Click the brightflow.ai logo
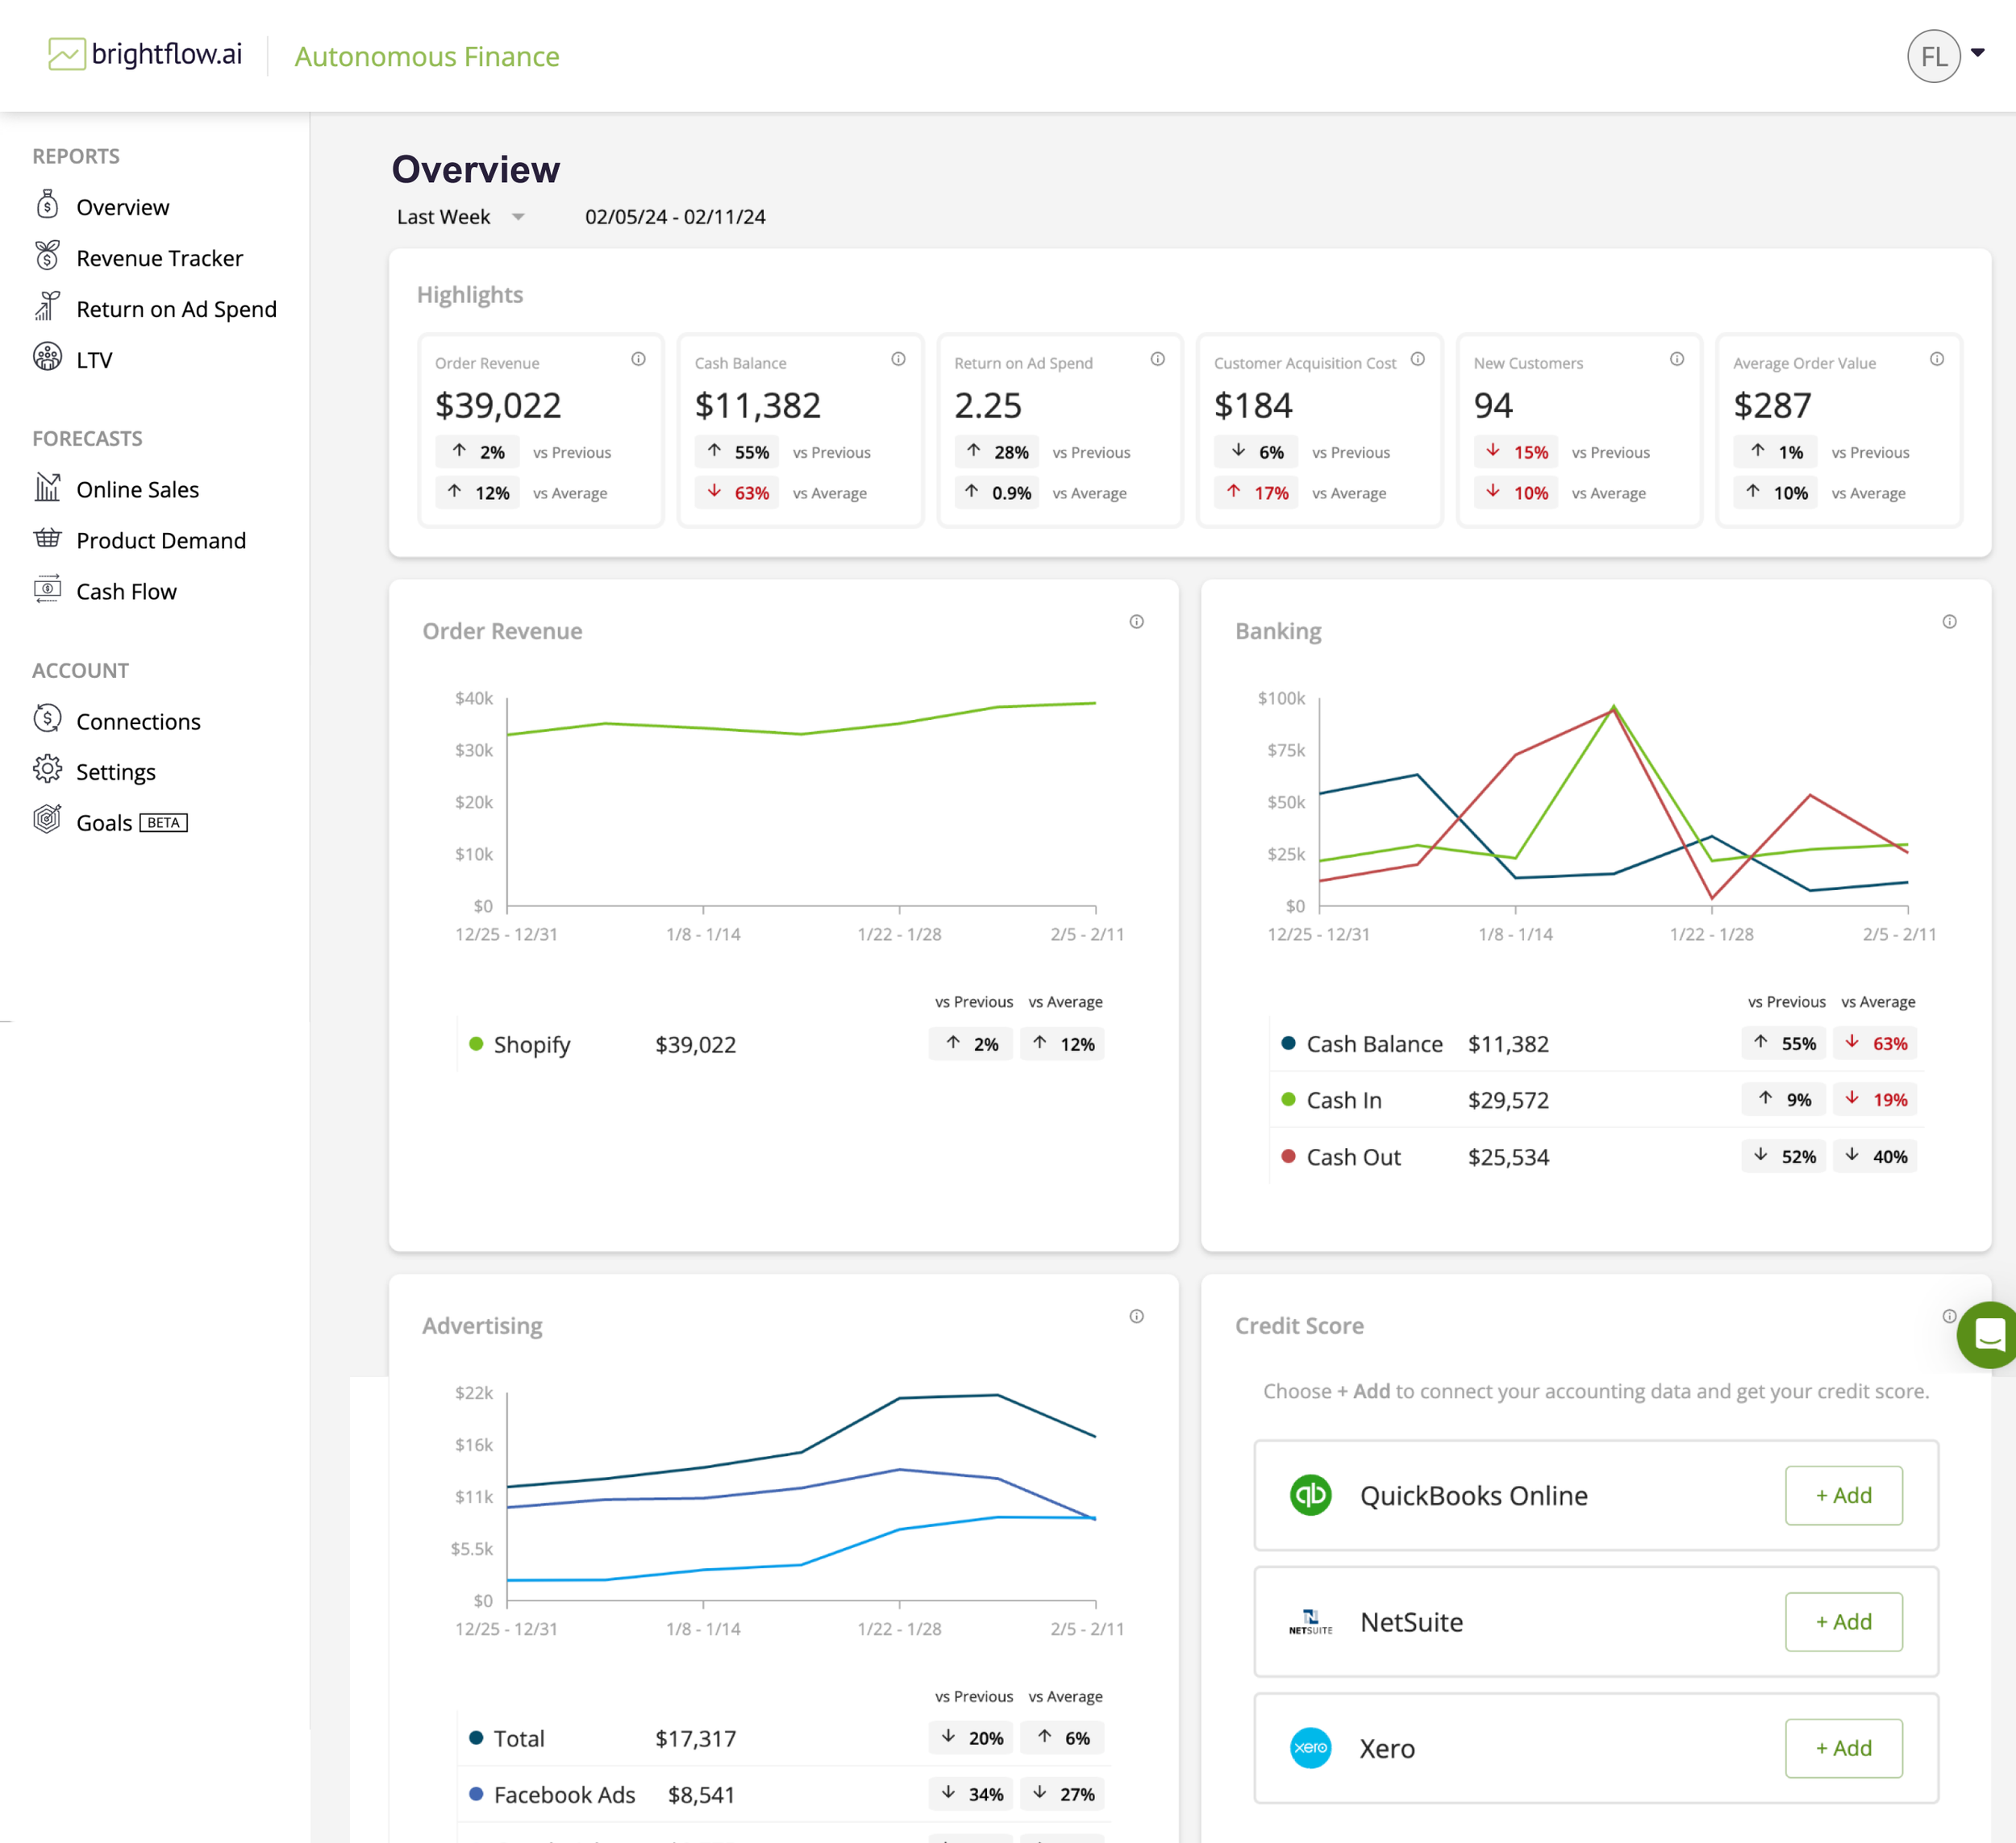Viewport: 2016px width, 1843px height. 146,54
